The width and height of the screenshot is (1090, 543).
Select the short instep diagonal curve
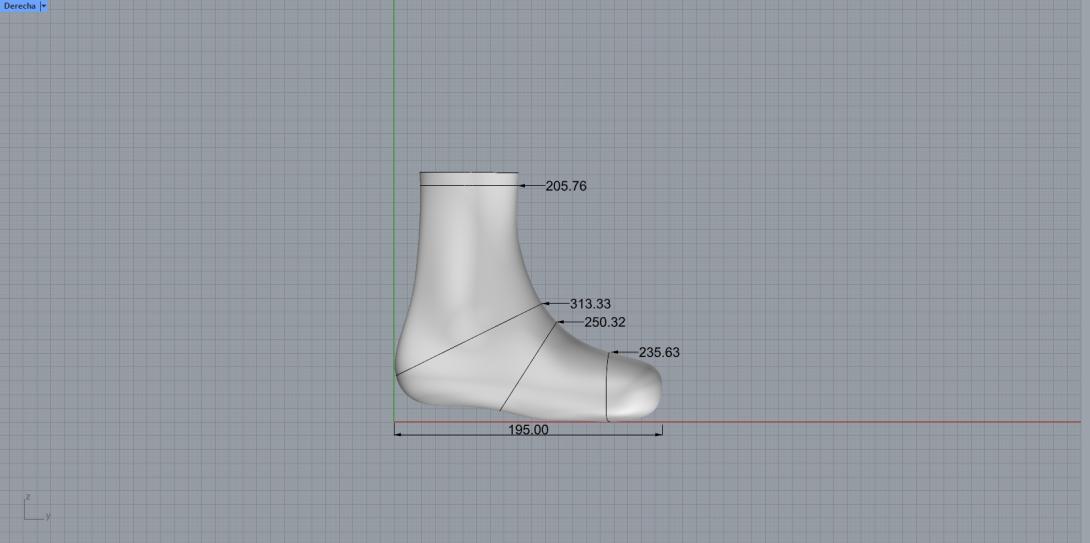click(x=527, y=367)
